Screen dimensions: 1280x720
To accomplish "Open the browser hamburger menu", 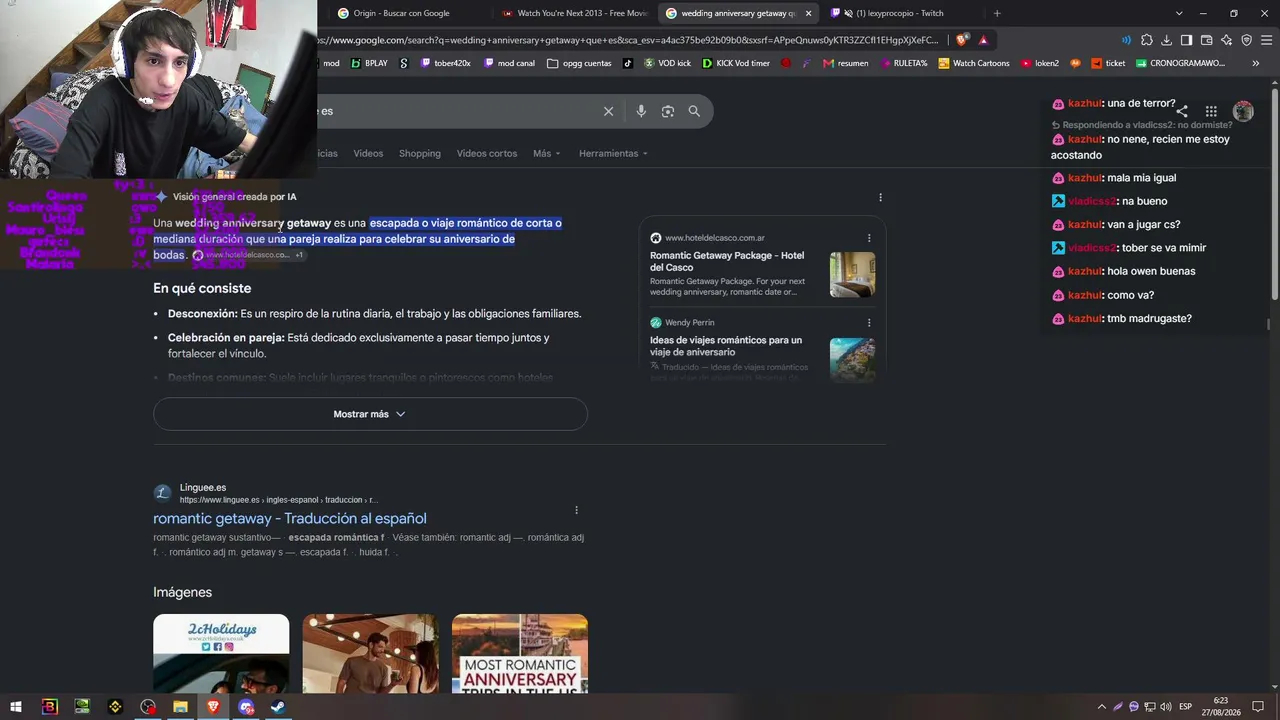I will pyautogui.click(x=1266, y=40).
